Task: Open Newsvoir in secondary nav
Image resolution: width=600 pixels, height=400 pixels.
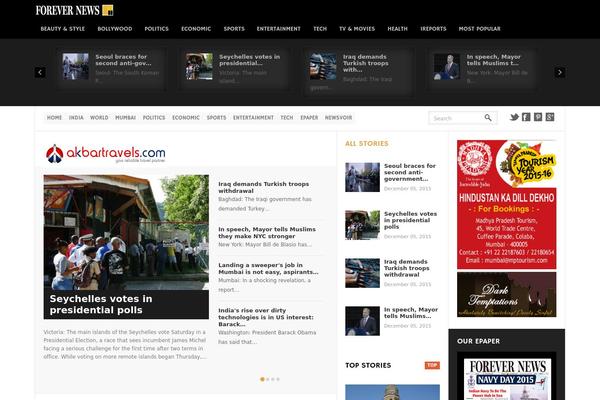Action: coord(338,118)
